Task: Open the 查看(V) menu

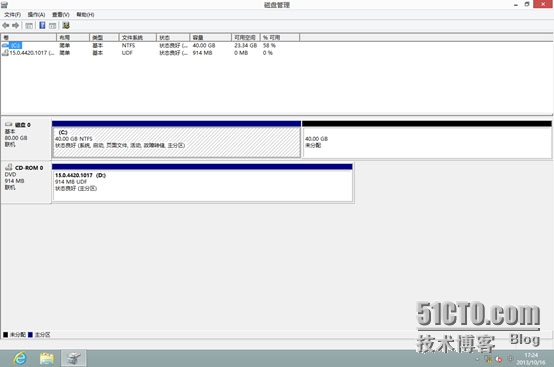Action: click(x=61, y=14)
